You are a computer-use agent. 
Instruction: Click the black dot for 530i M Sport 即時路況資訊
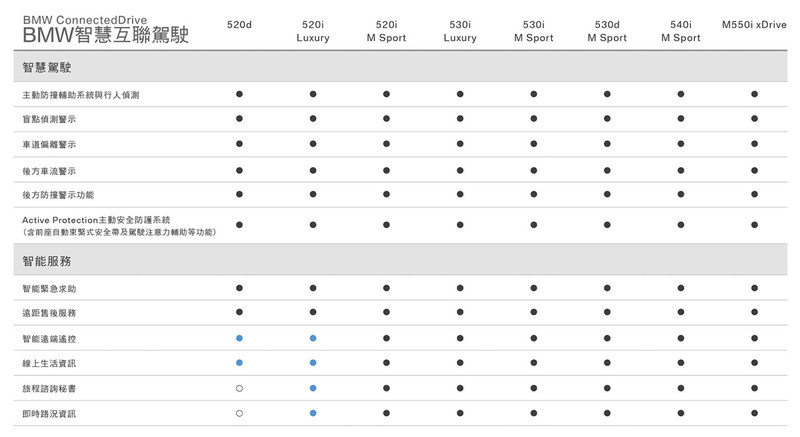[x=533, y=413]
